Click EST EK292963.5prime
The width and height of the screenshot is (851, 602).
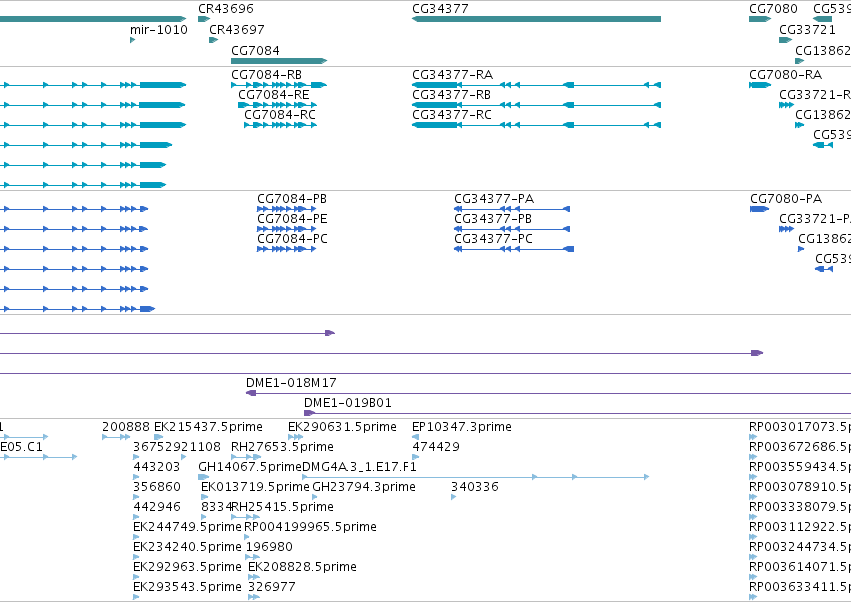[187, 567]
